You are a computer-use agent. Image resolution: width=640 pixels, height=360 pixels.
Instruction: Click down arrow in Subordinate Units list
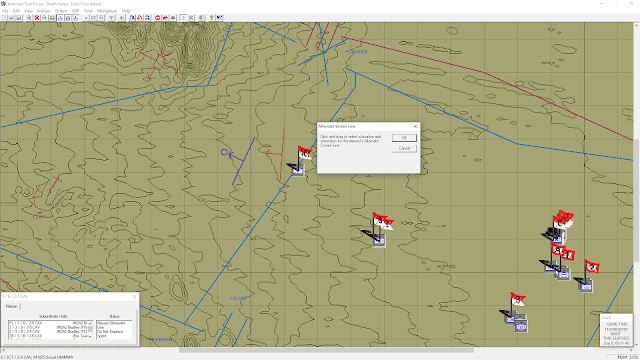pyautogui.click(x=90, y=336)
